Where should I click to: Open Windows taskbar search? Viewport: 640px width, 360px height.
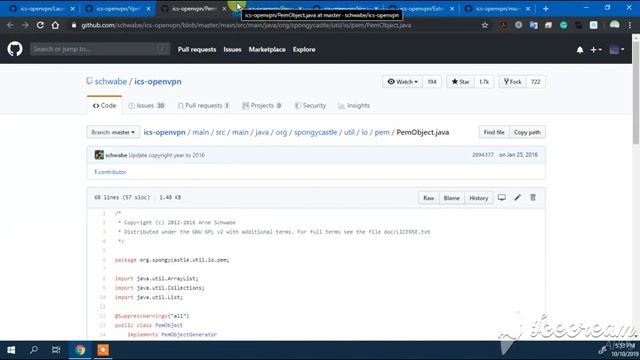pos(34,350)
